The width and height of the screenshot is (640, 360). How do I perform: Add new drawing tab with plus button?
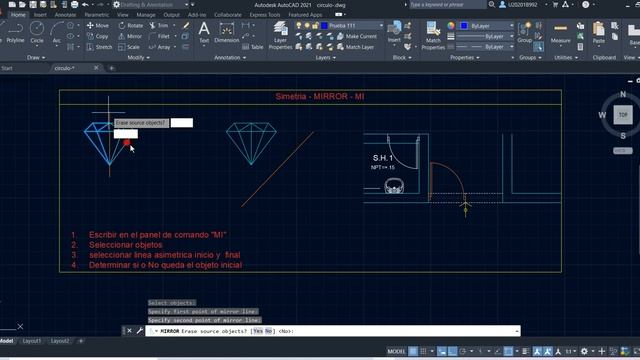point(111,68)
